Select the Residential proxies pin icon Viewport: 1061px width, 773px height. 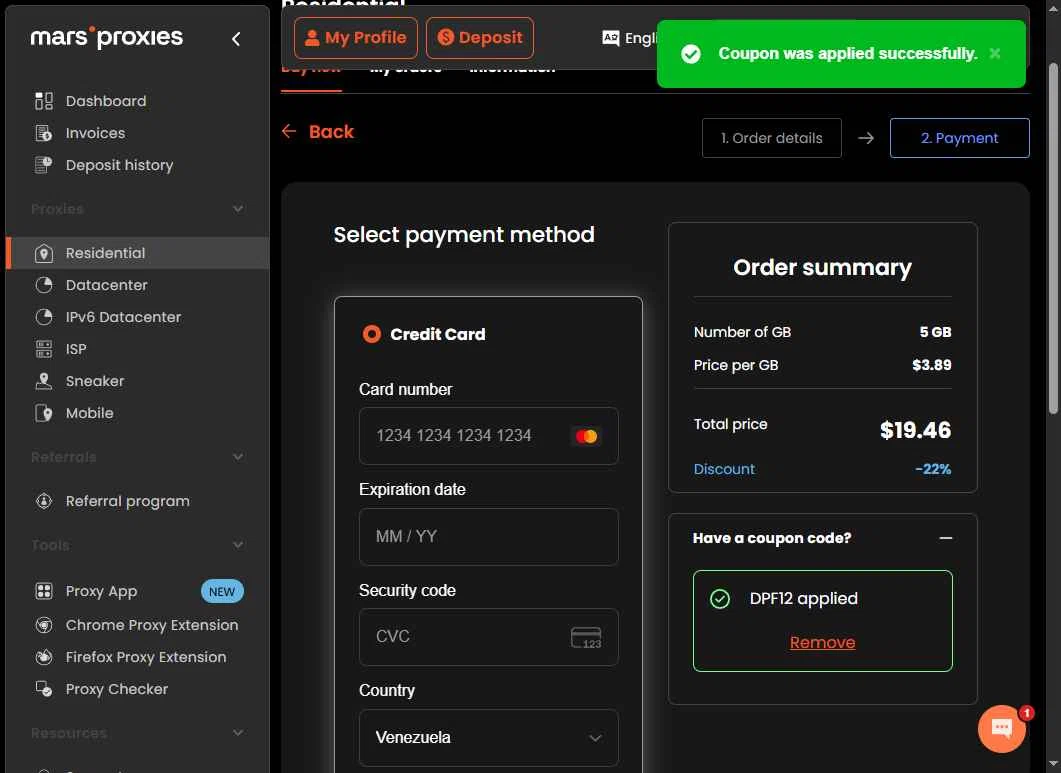[x=44, y=253]
